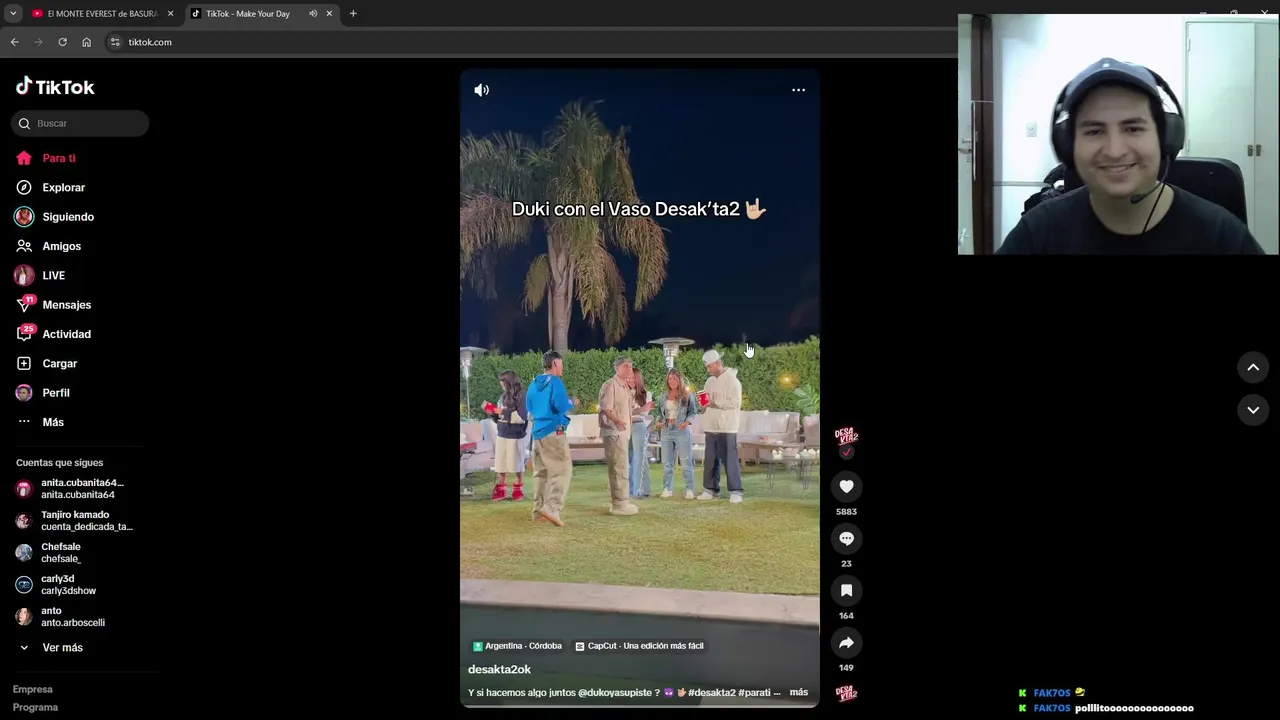
Task: Mute the TikTok tab via audio icon
Action: pyautogui.click(x=313, y=14)
